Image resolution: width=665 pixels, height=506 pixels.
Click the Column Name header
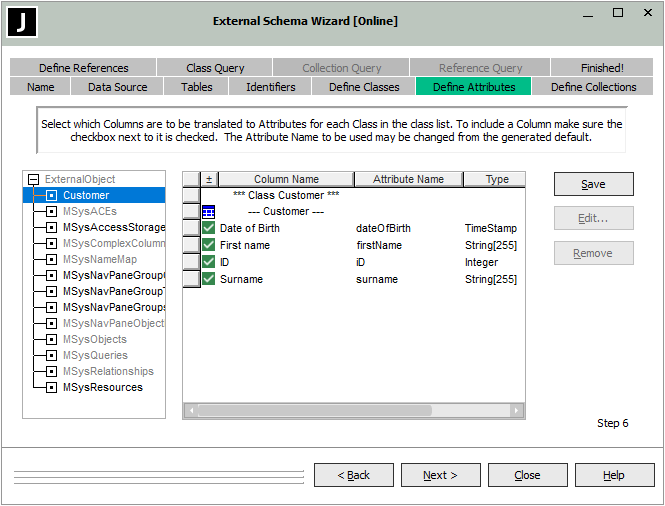point(286,179)
